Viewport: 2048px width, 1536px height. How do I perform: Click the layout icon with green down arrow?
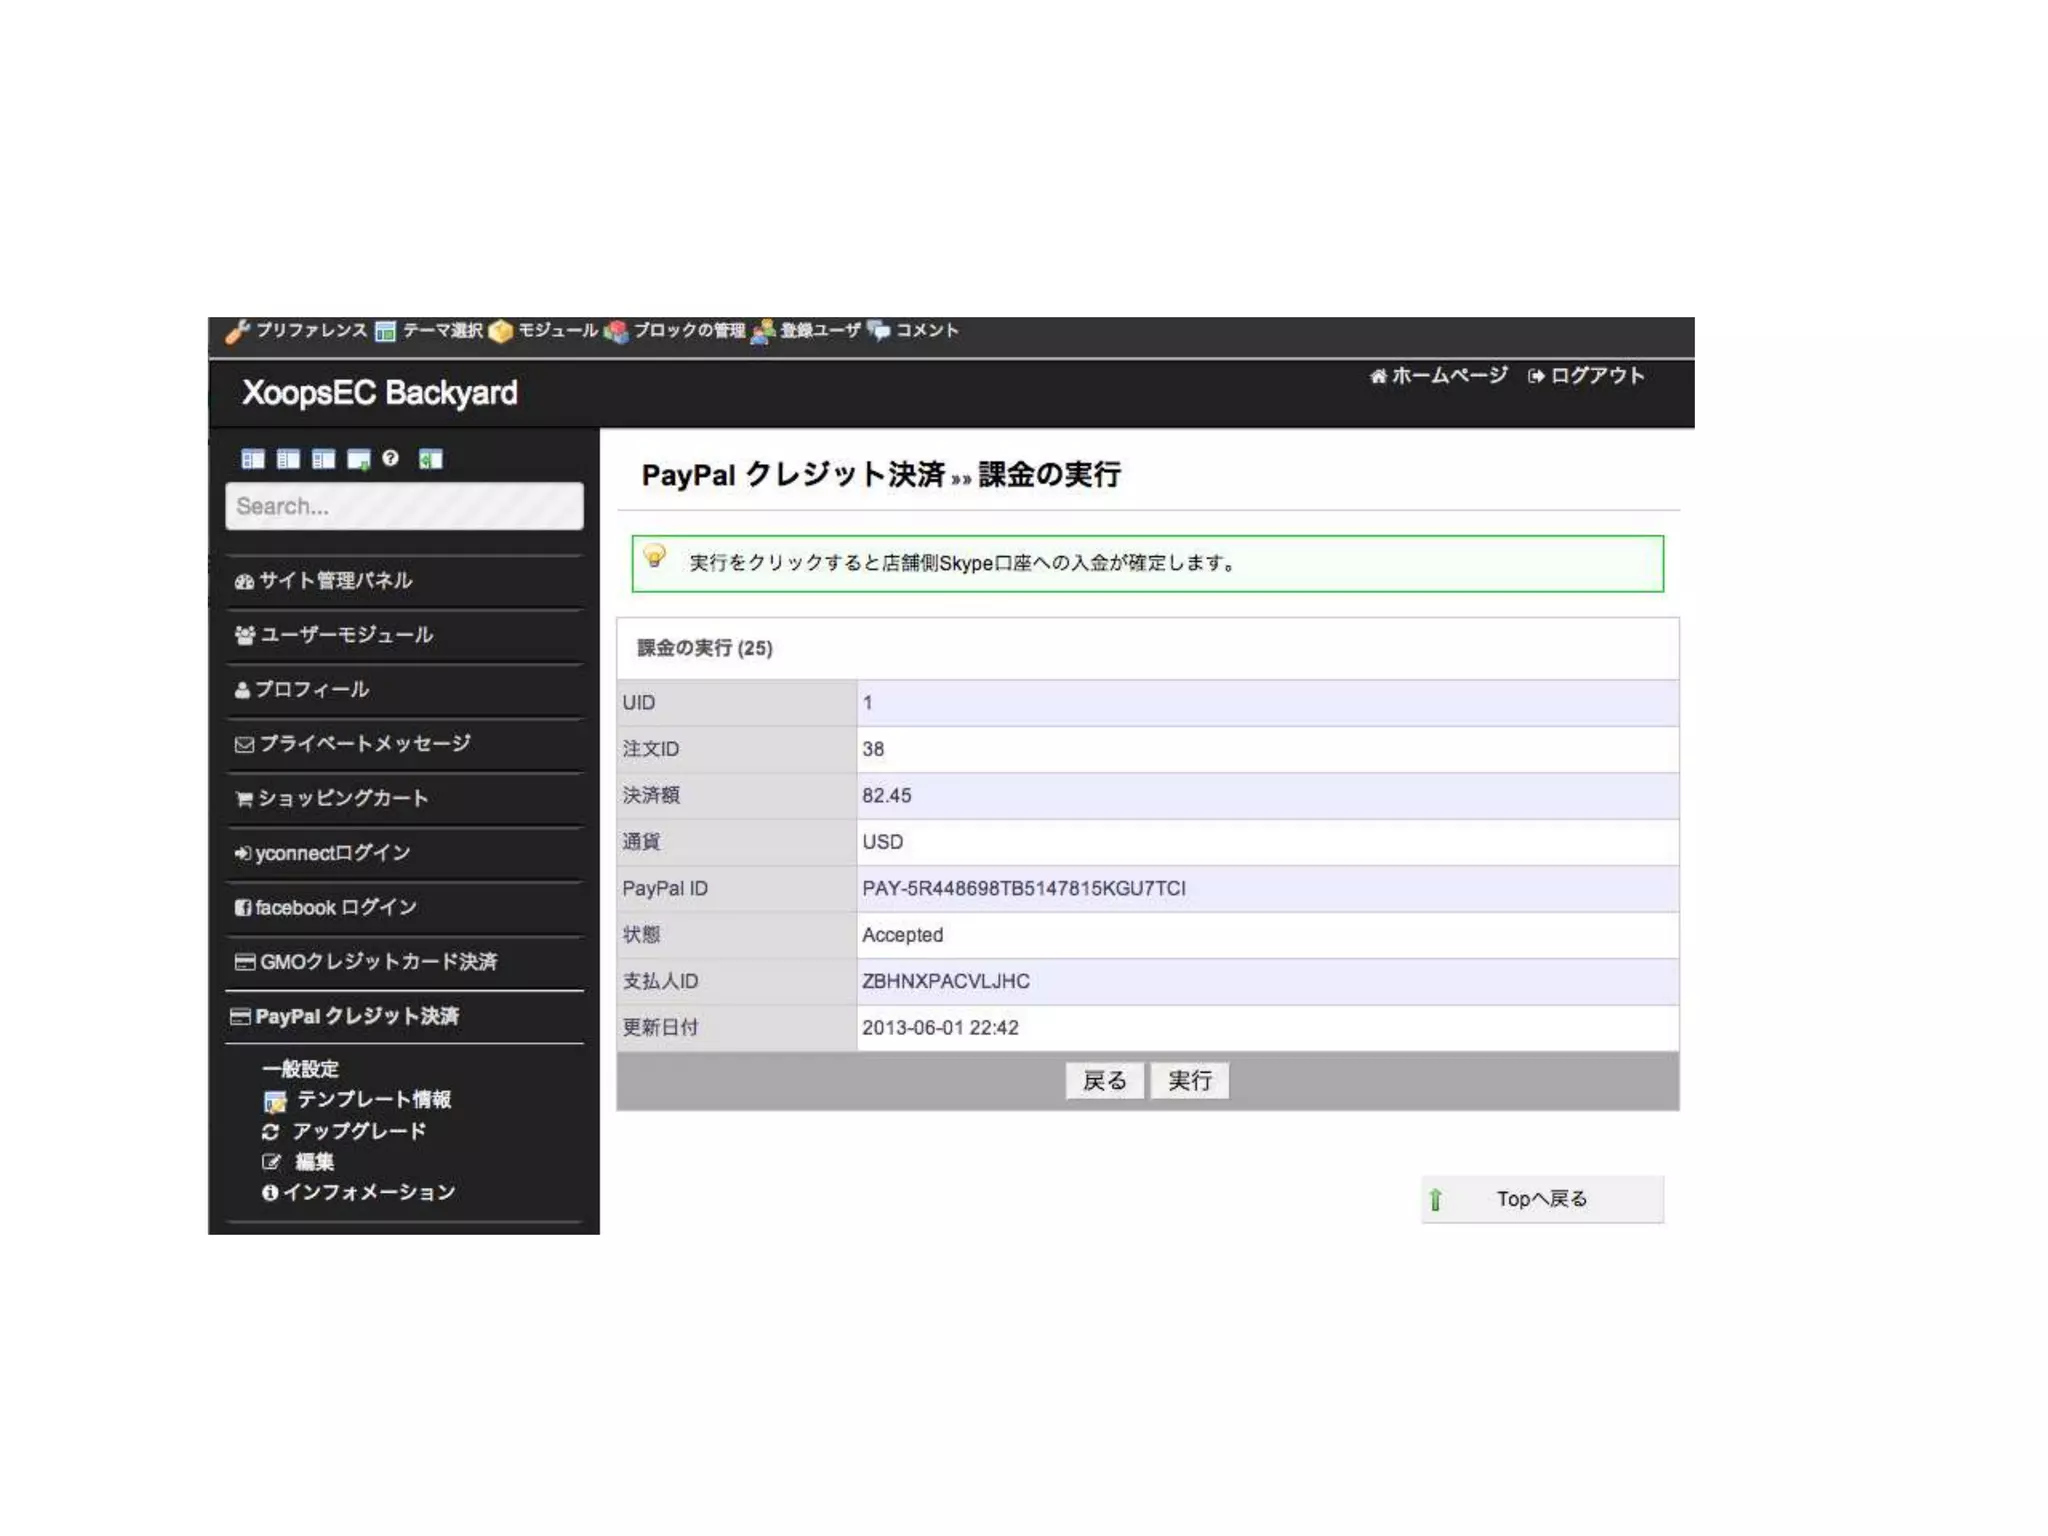[x=358, y=459]
